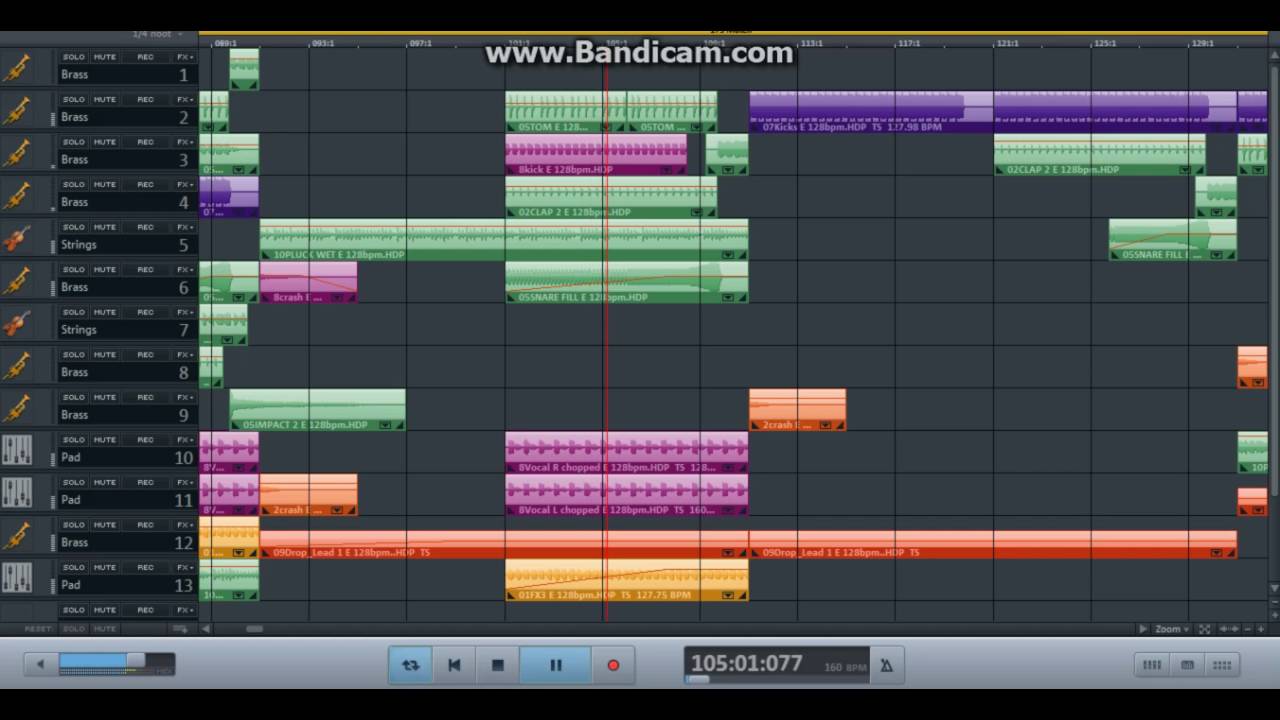Open the menu arrow on the 05IMPACT 2 clip
This screenshot has width=1280, height=720.
(x=385, y=425)
